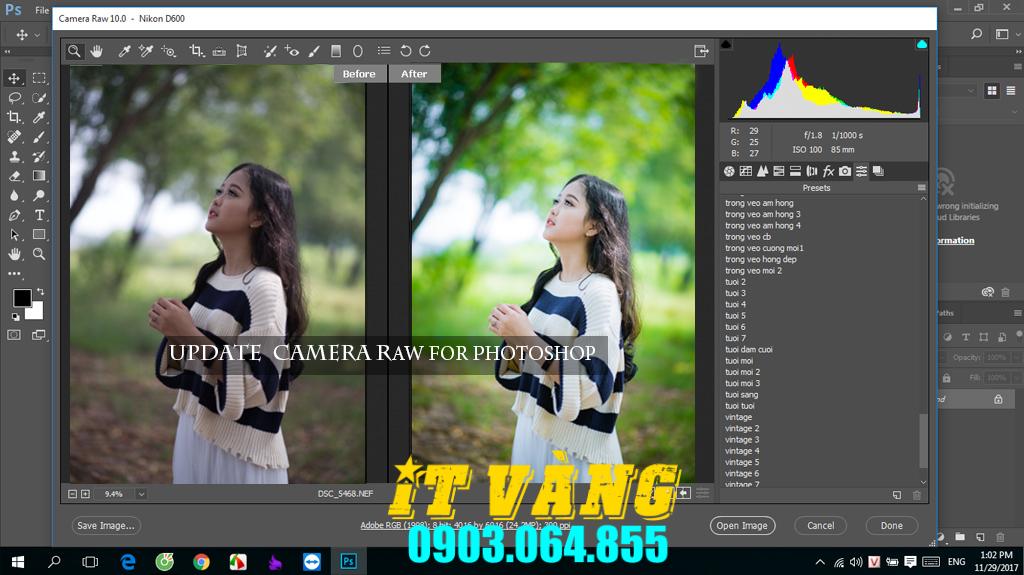Open Camera Raw preferences list icon

384,51
